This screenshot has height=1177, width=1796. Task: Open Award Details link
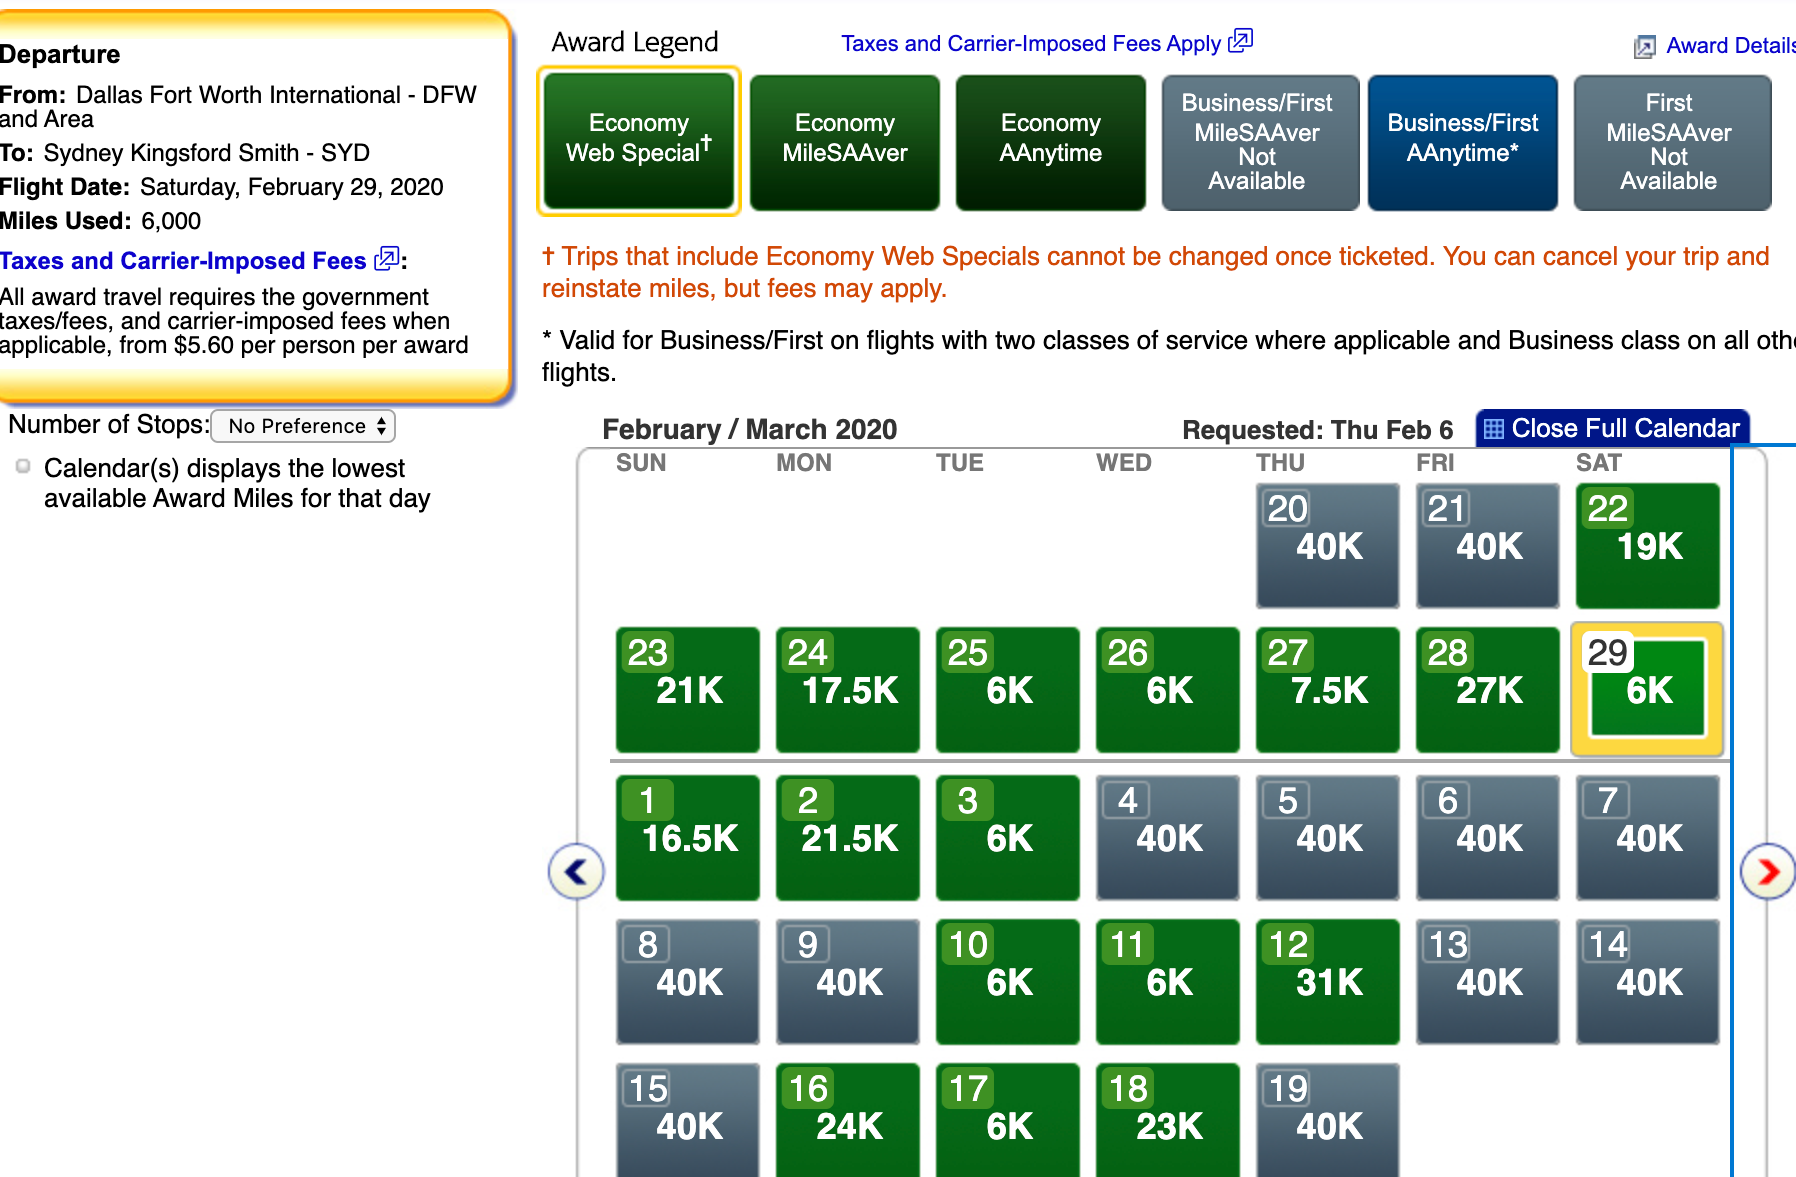coord(1729,46)
